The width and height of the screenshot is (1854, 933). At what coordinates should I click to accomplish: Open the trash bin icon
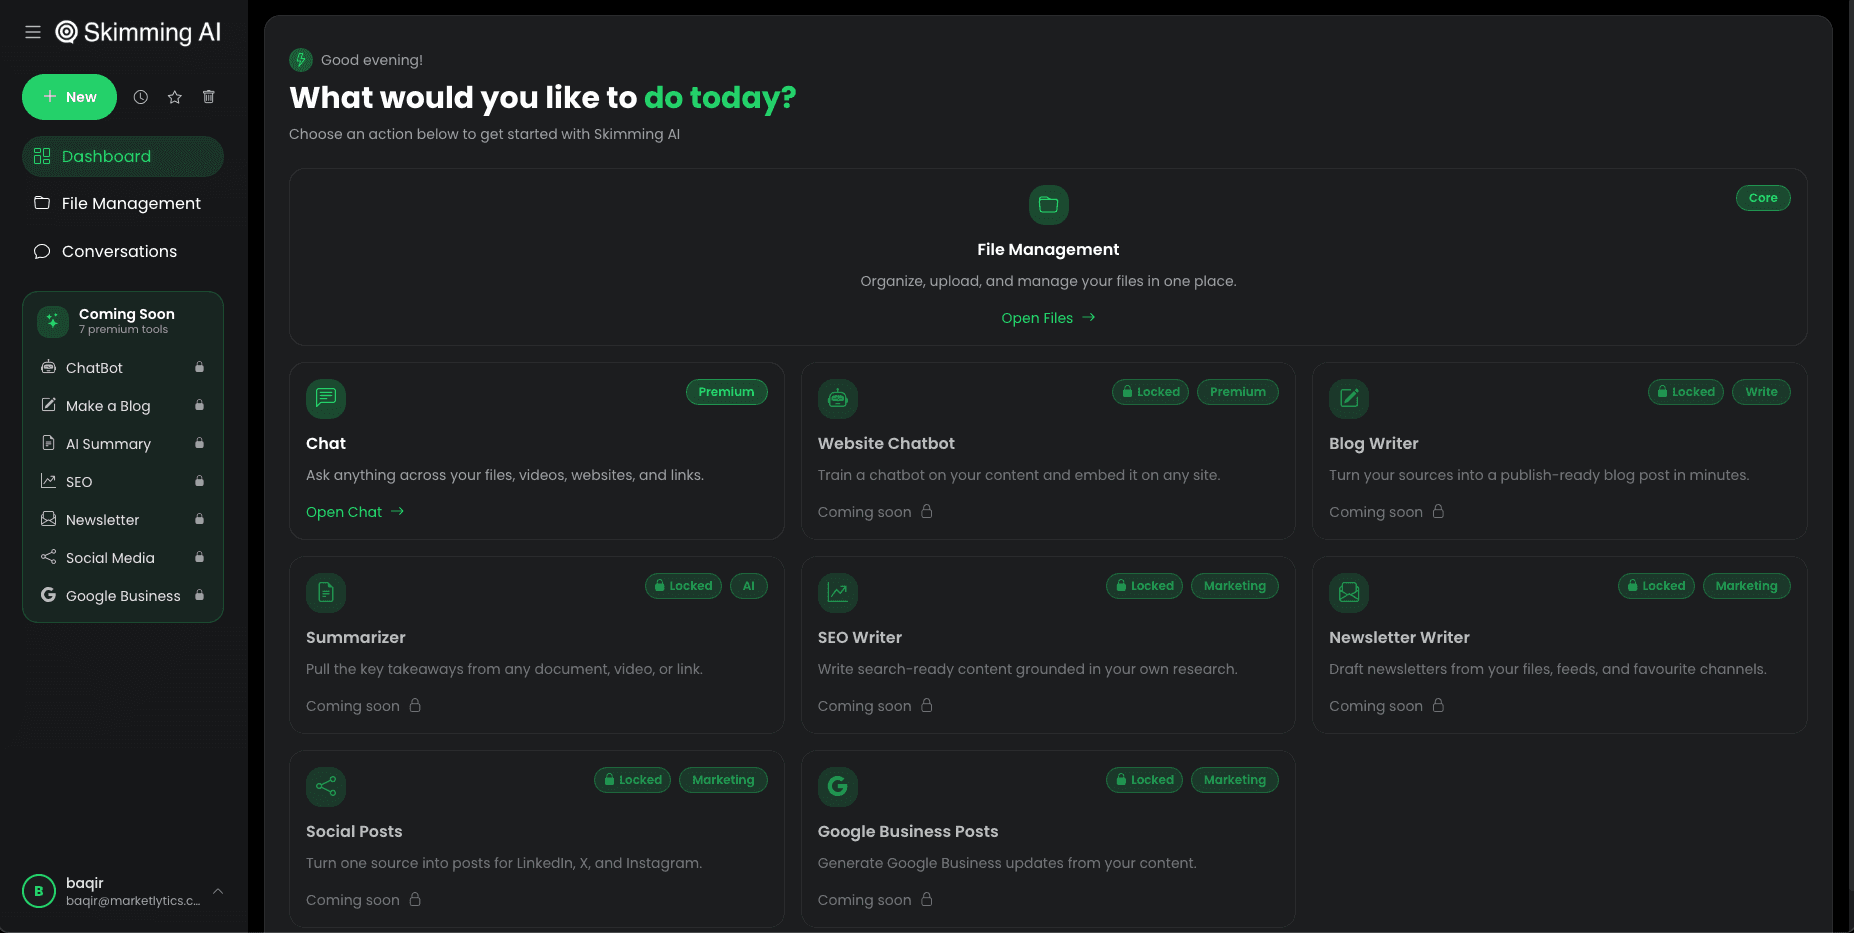coord(209,97)
